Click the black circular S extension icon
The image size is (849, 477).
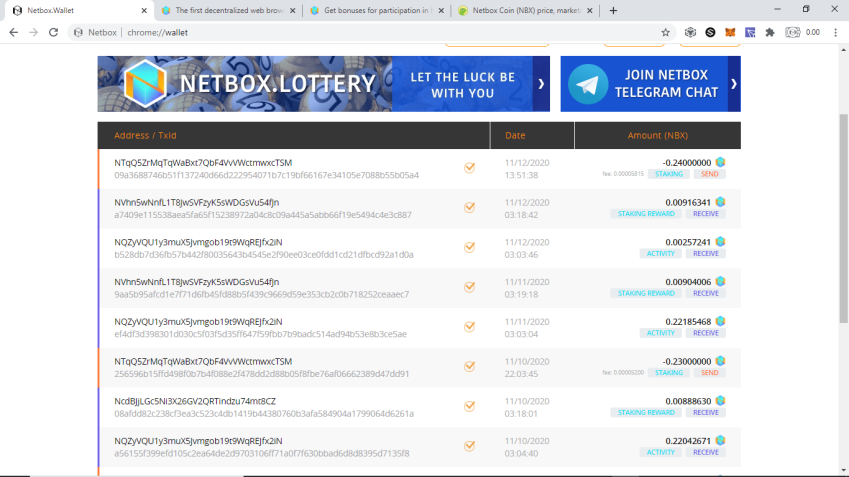710,32
